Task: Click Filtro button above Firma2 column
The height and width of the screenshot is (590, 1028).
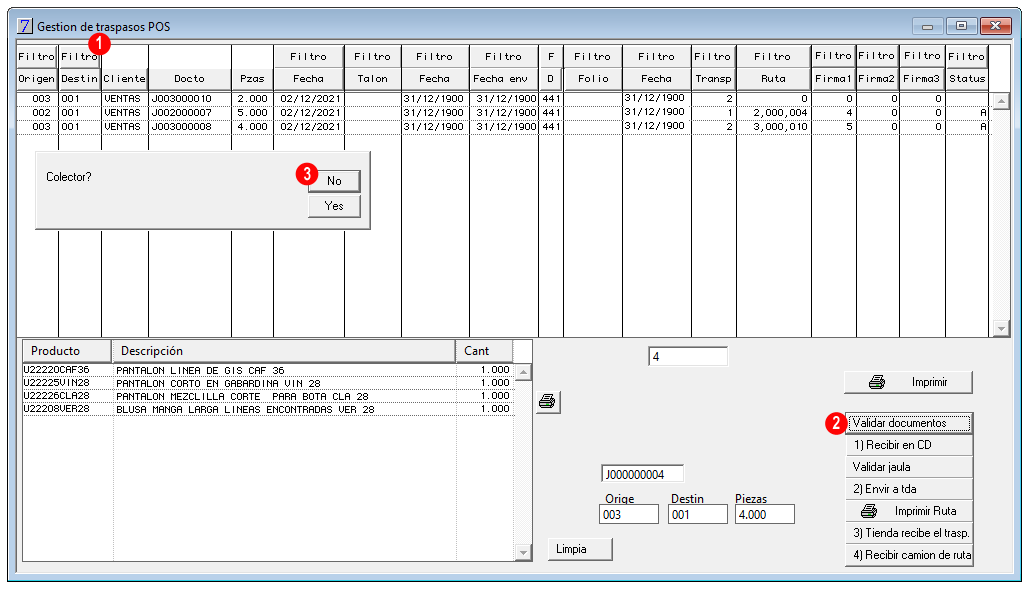Action: click(877, 56)
